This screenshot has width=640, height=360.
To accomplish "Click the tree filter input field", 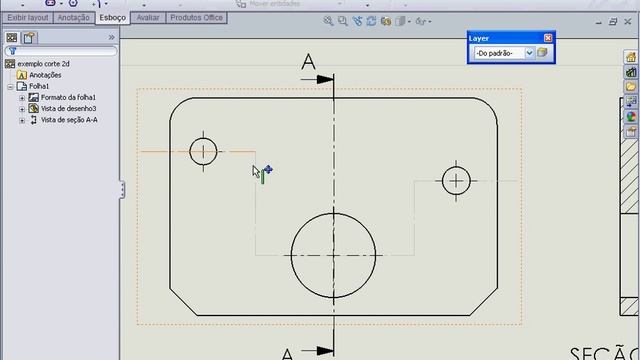I will (61, 51).
